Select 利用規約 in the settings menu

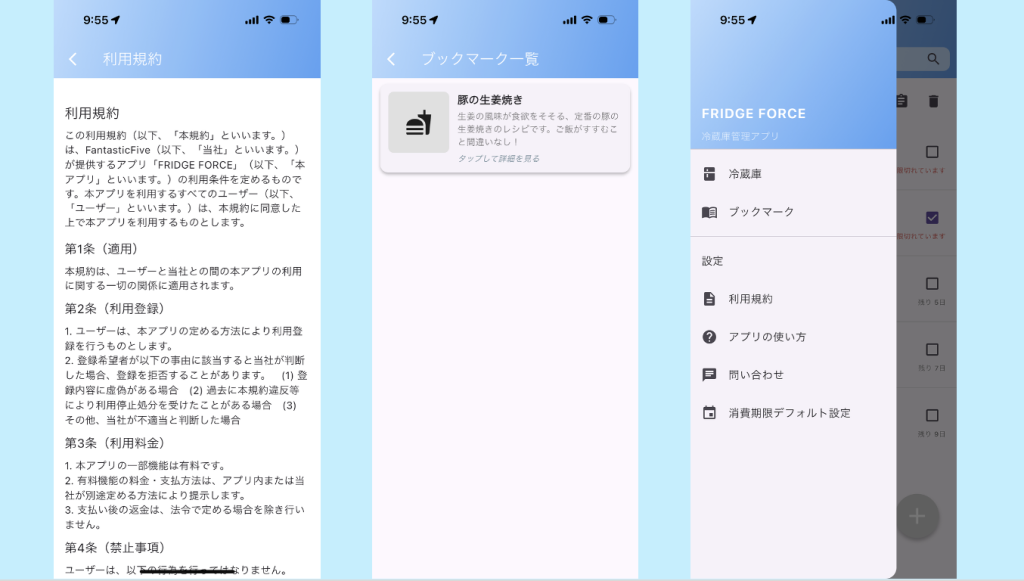tap(750, 299)
